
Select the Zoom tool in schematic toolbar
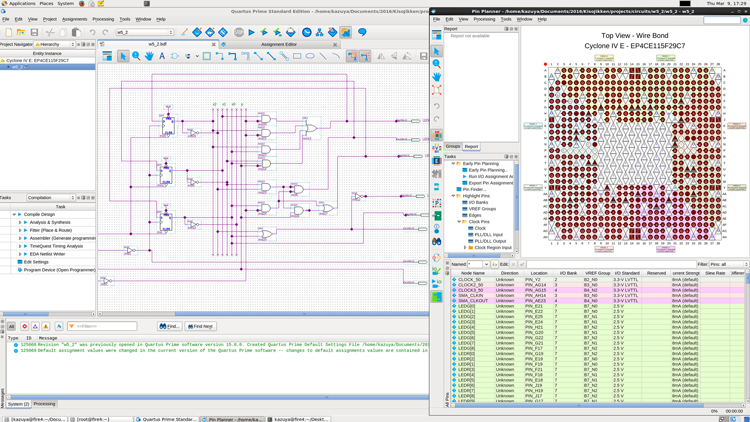click(136, 56)
